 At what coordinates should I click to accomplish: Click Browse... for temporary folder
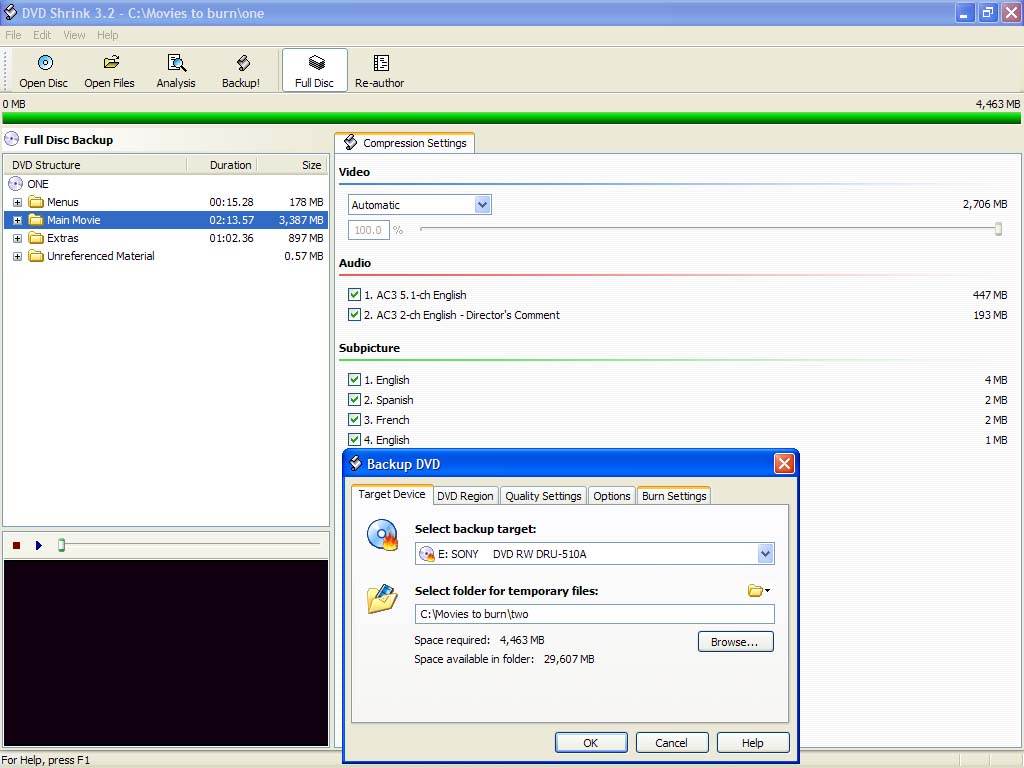735,641
